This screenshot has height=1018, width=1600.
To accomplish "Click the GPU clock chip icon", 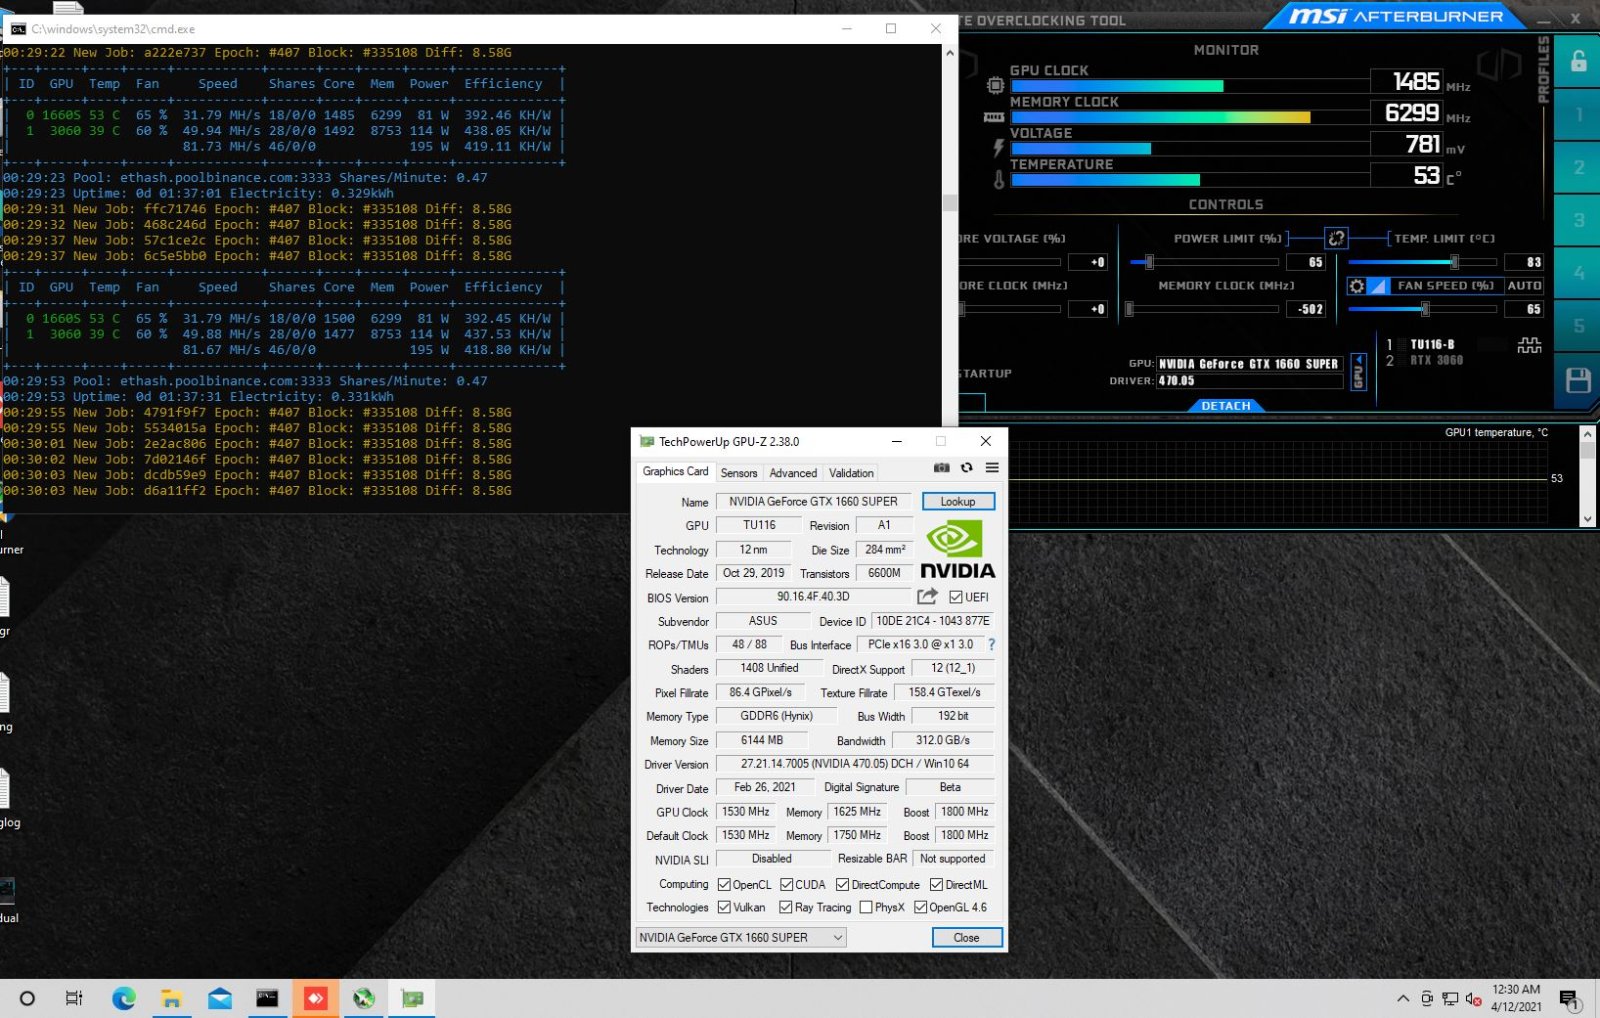I will tap(995, 86).
